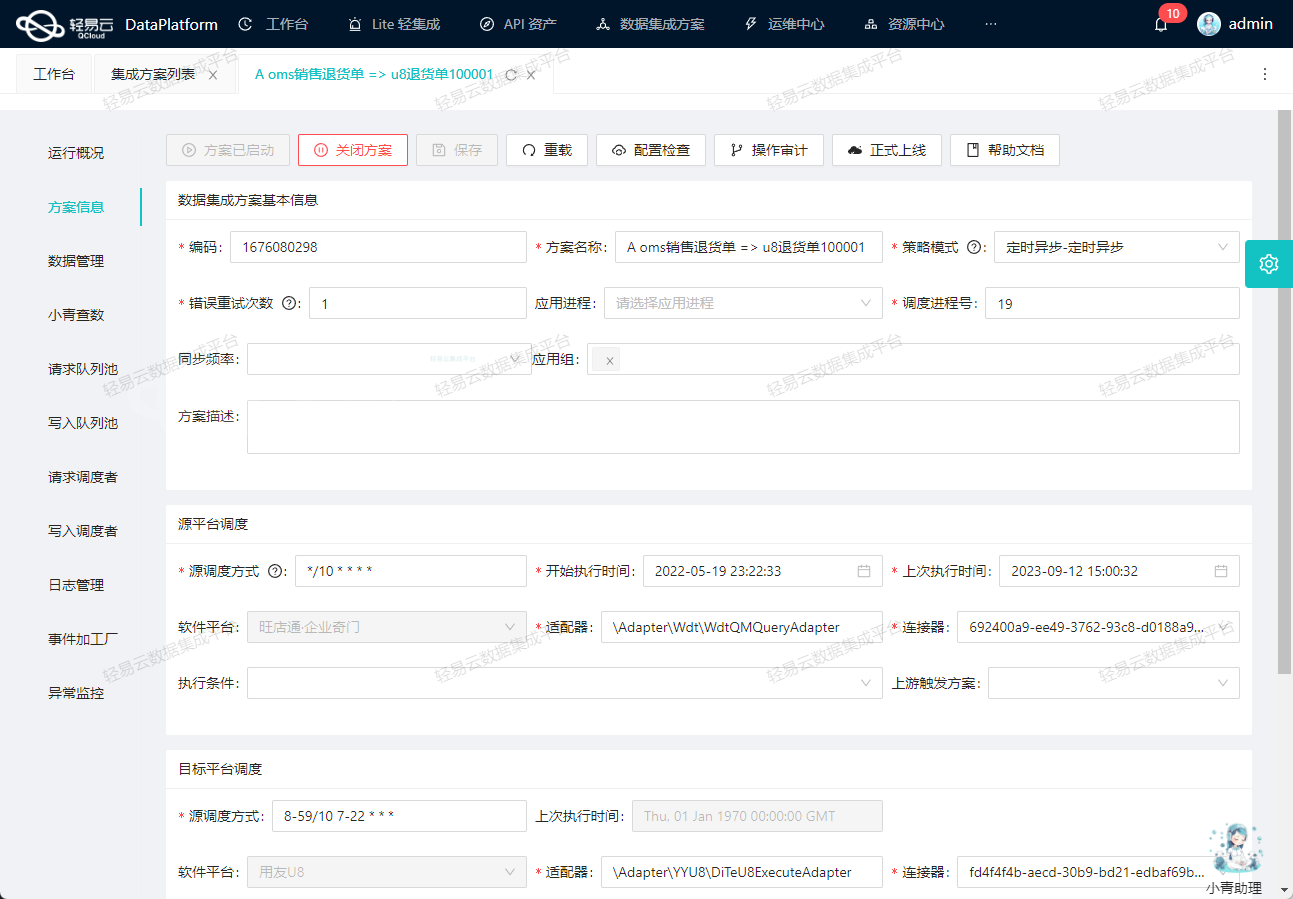Remove the tag in 应用组 field
1293x899 pixels.
click(609, 360)
